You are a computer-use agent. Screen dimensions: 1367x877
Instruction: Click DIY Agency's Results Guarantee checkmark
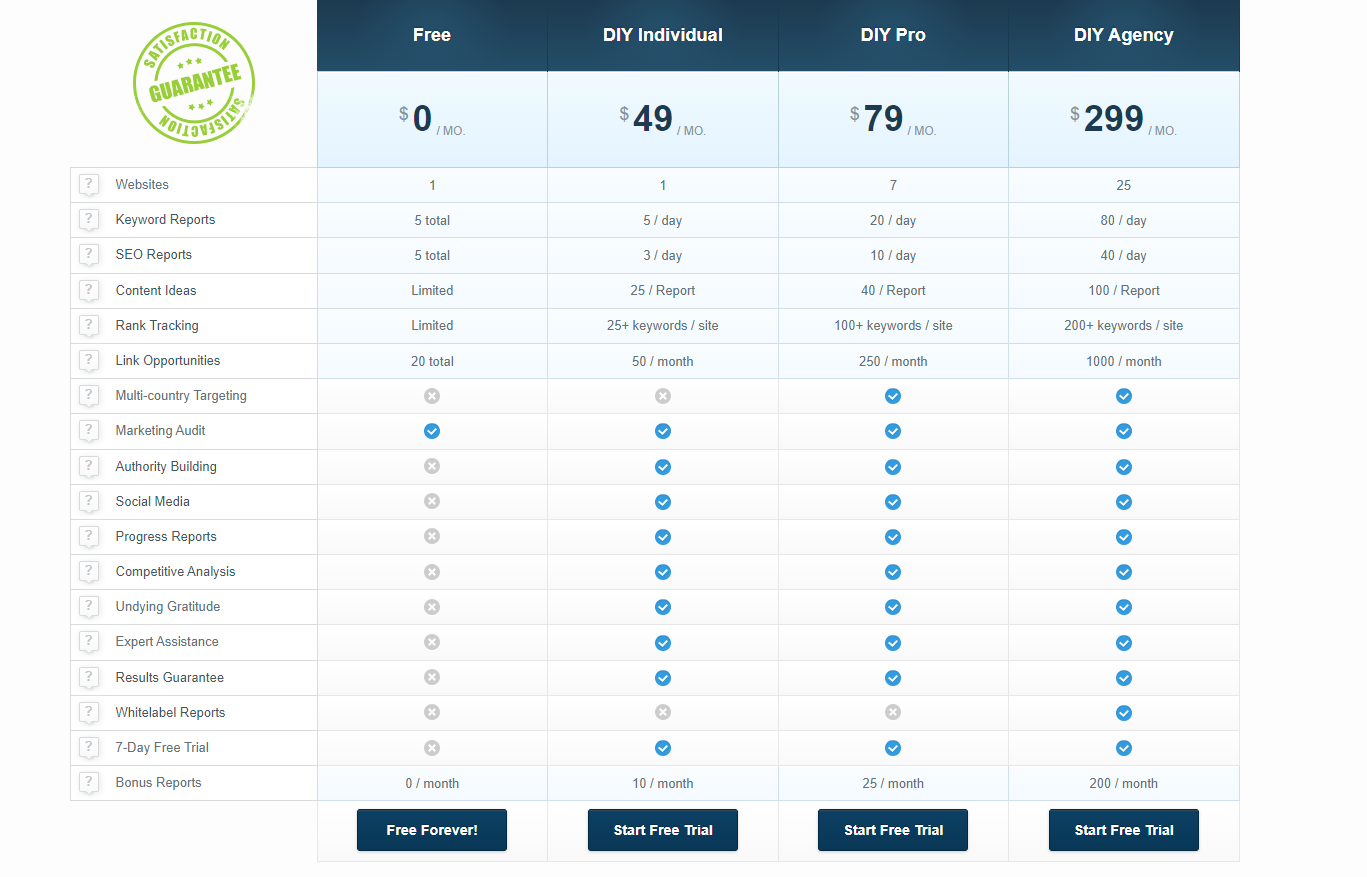[1124, 678]
